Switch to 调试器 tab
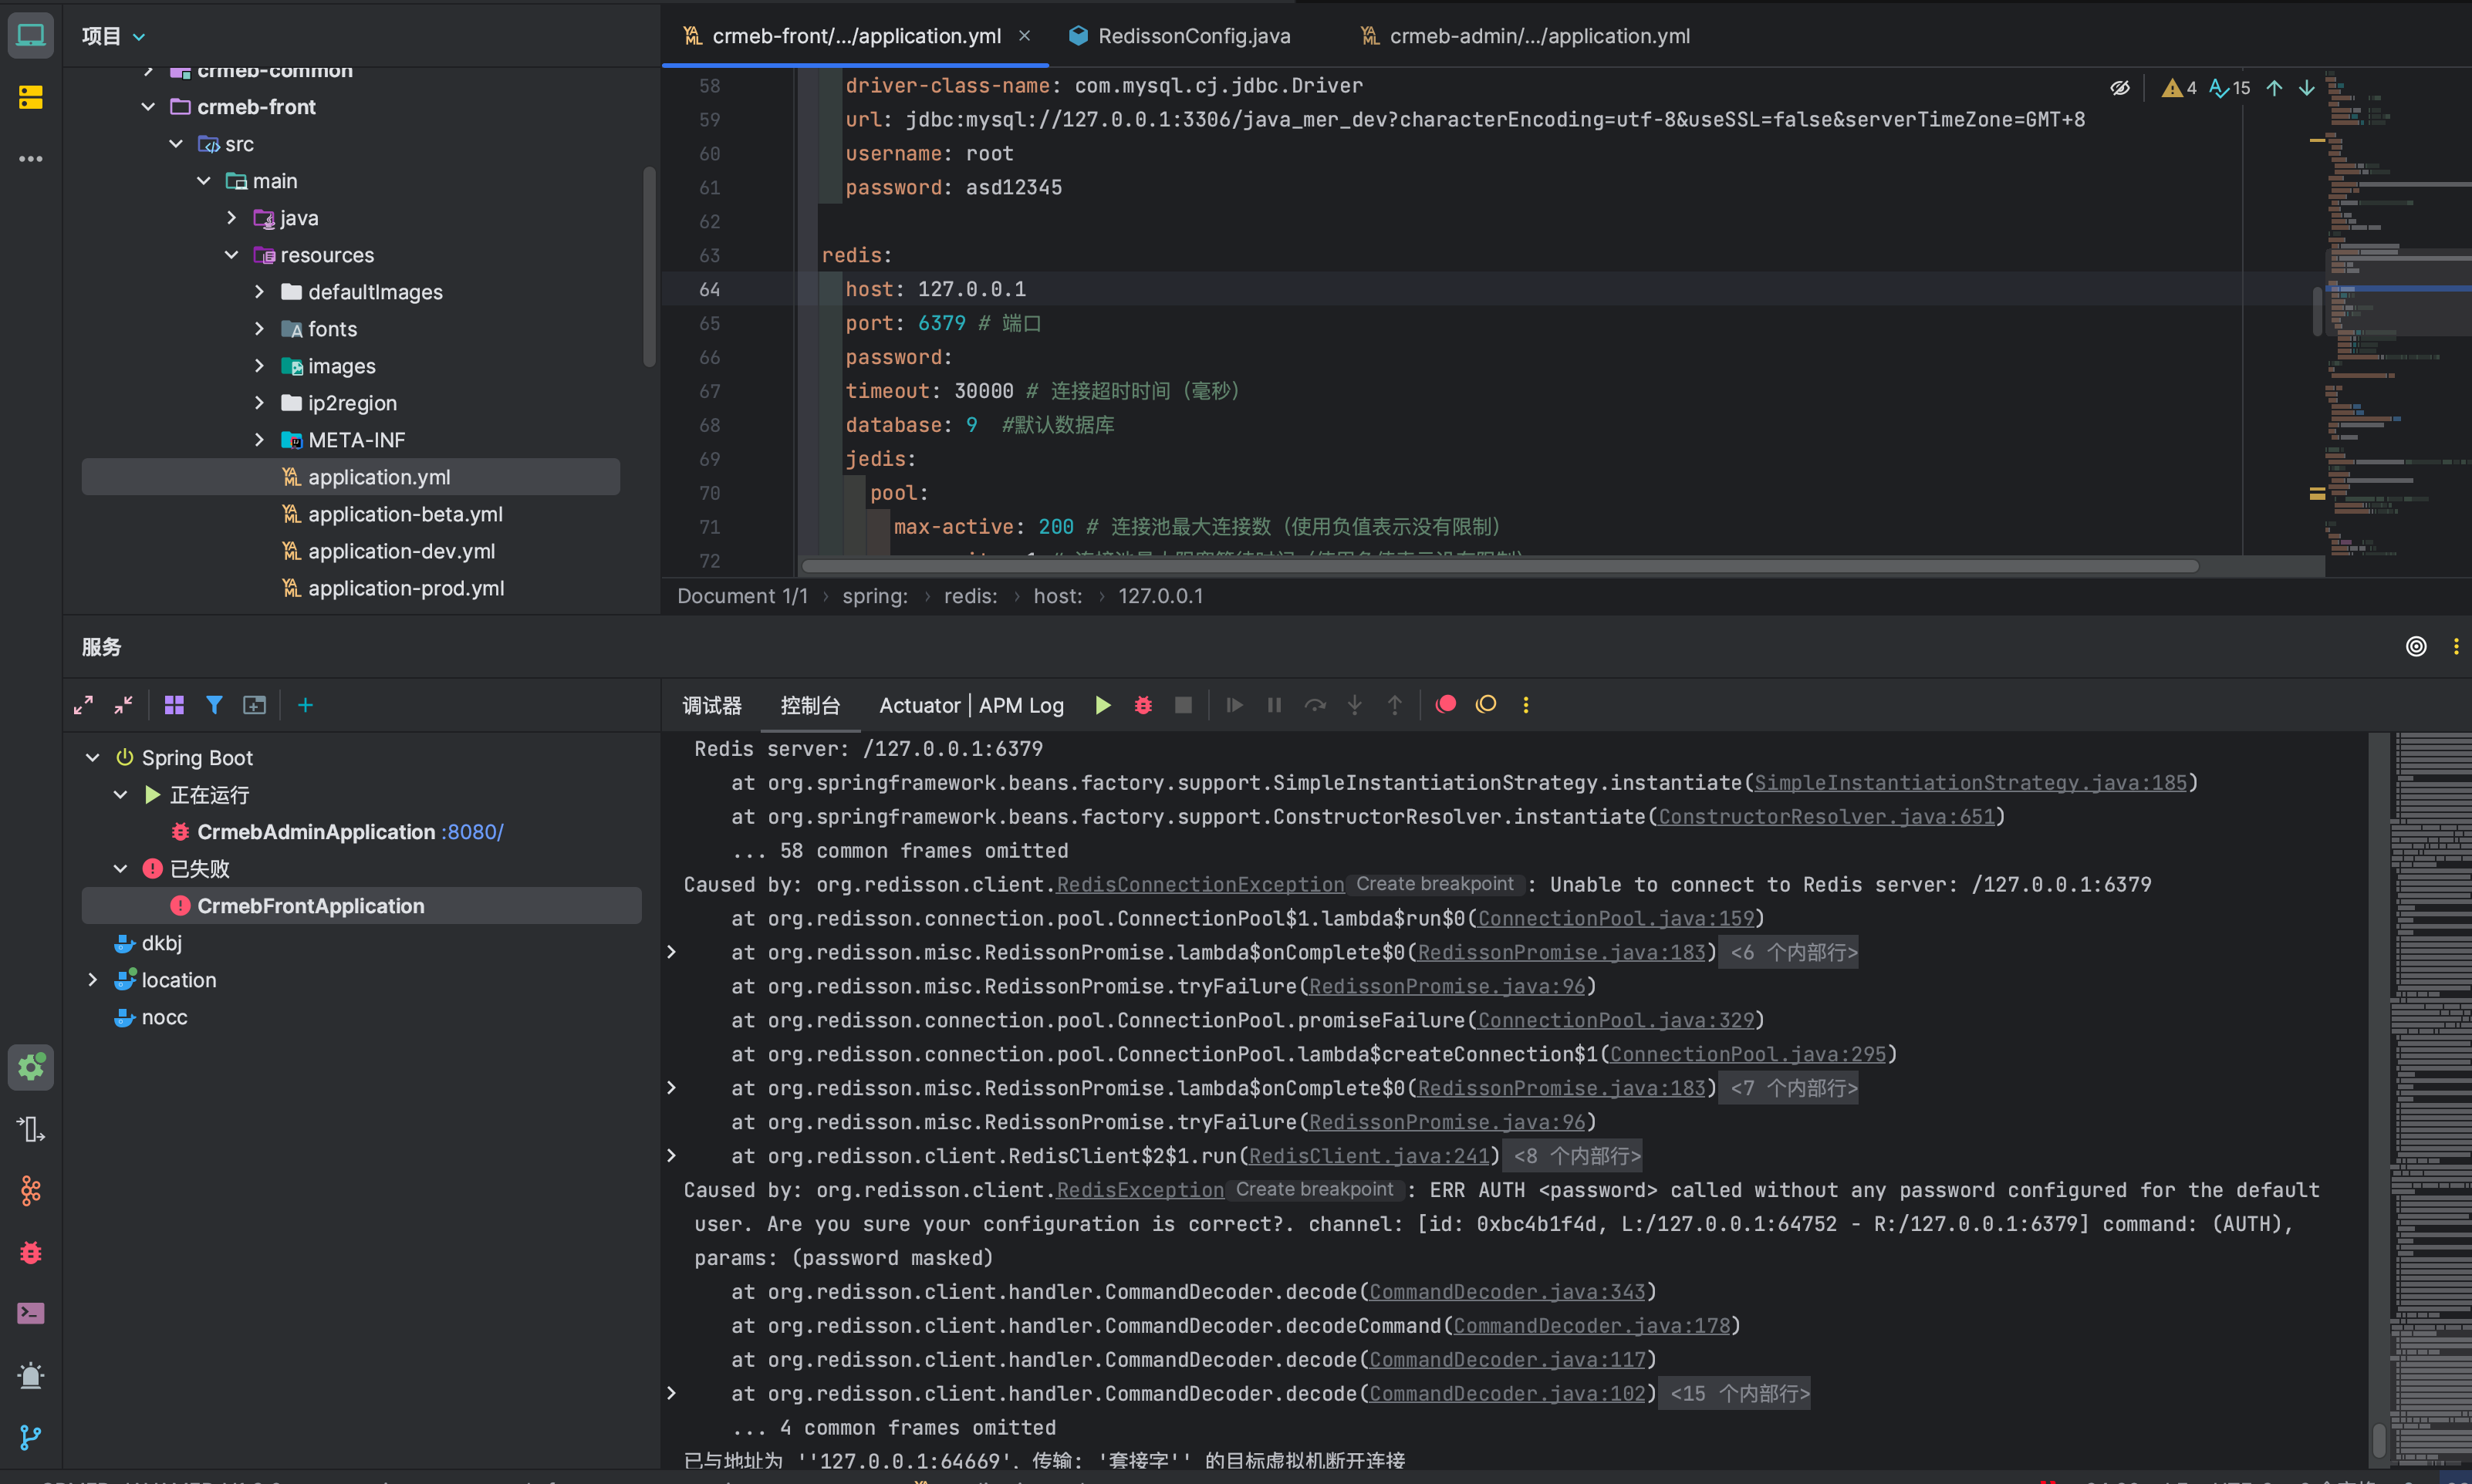Screen dimensions: 2472x1484 click(x=712, y=705)
